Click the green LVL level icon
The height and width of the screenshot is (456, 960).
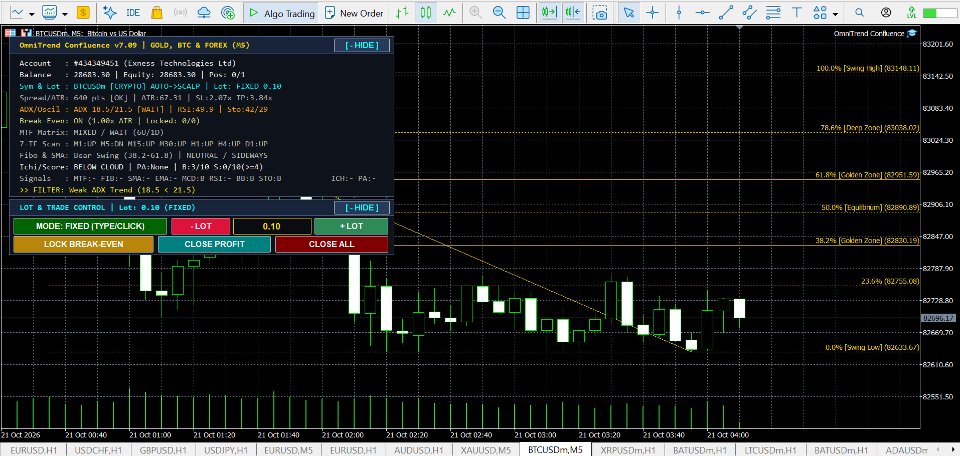pos(912,12)
